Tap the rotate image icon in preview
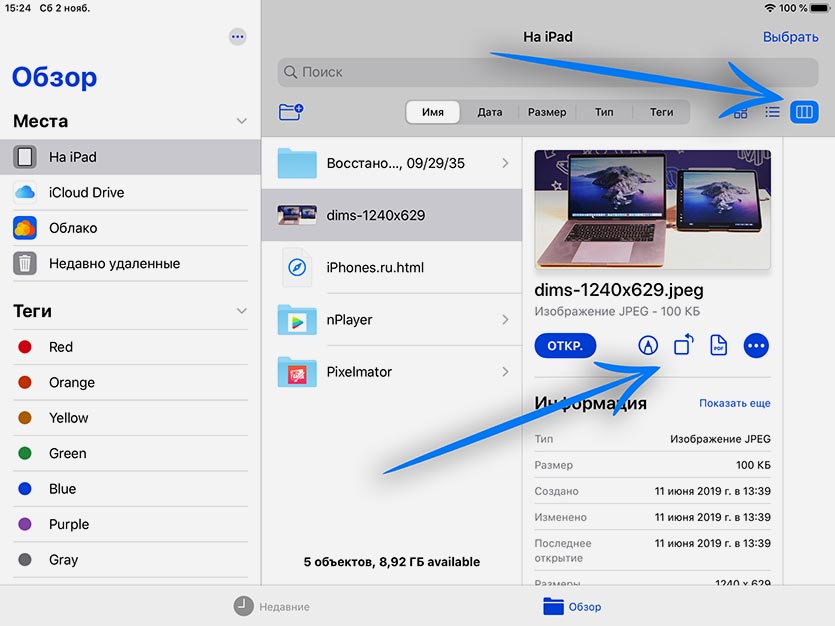Image resolution: width=835 pixels, height=626 pixels. (684, 345)
